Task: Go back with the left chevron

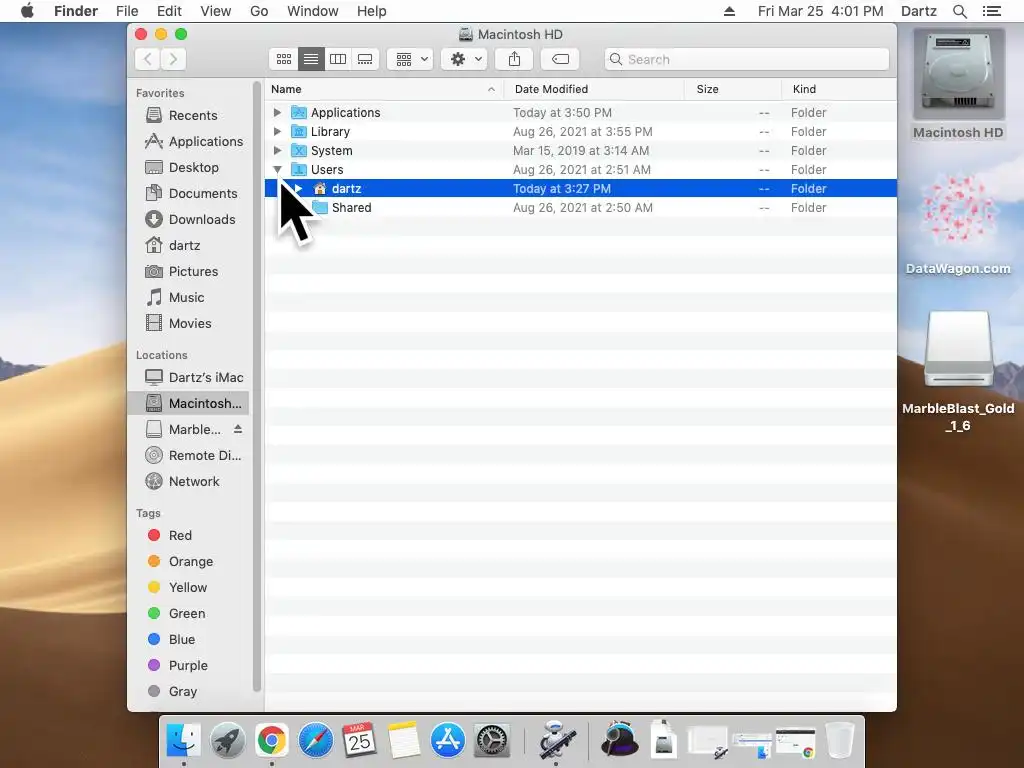Action: pos(148,59)
